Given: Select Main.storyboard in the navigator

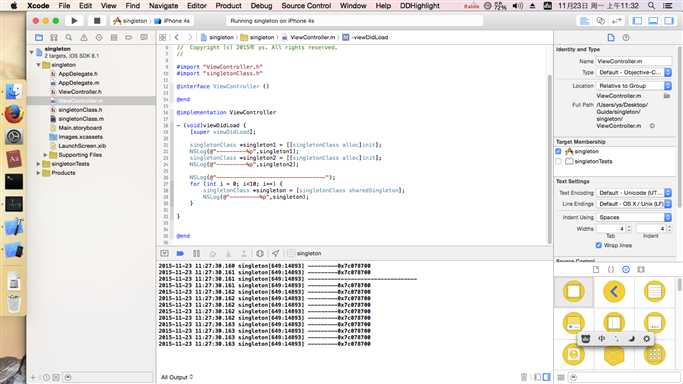Looking at the screenshot, I should [80, 128].
